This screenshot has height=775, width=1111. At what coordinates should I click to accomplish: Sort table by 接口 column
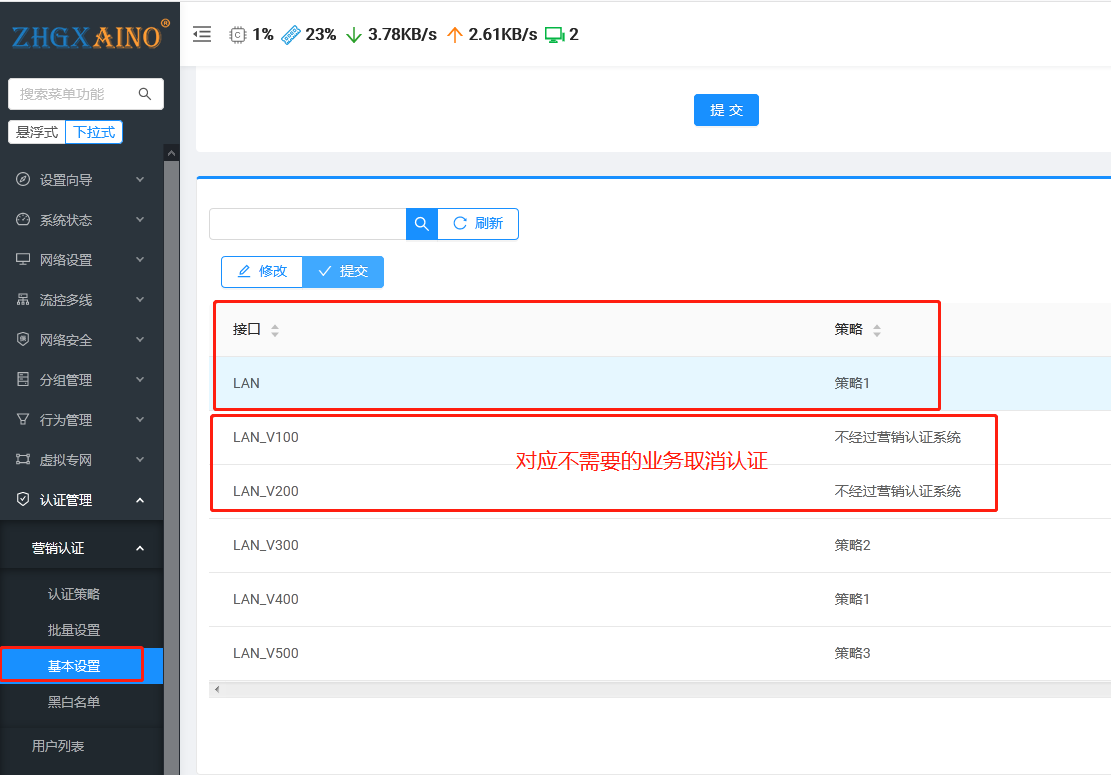click(275, 330)
